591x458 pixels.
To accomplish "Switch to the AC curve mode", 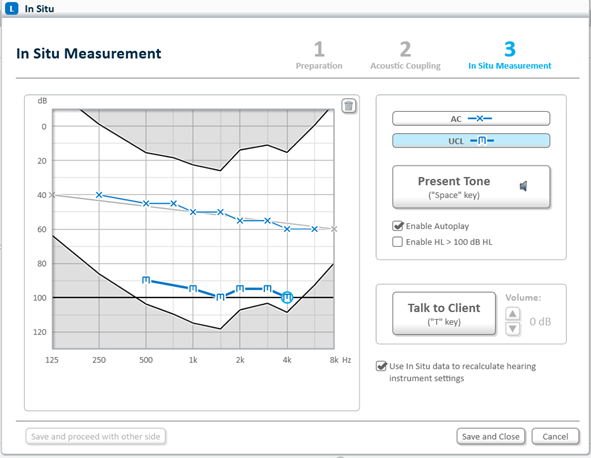I will [471, 118].
